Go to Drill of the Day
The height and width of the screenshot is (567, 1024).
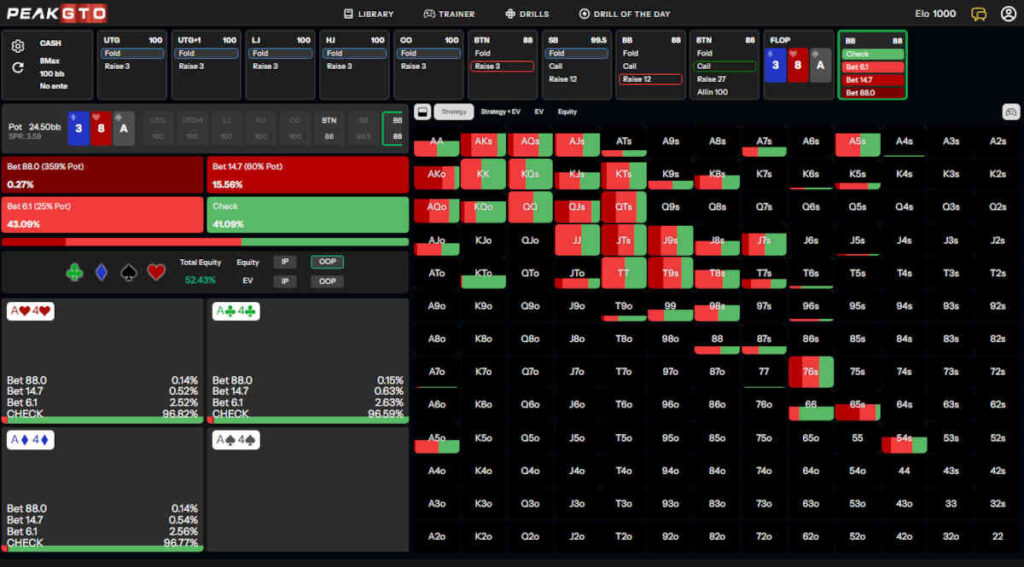pyautogui.click(x=624, y=14)
